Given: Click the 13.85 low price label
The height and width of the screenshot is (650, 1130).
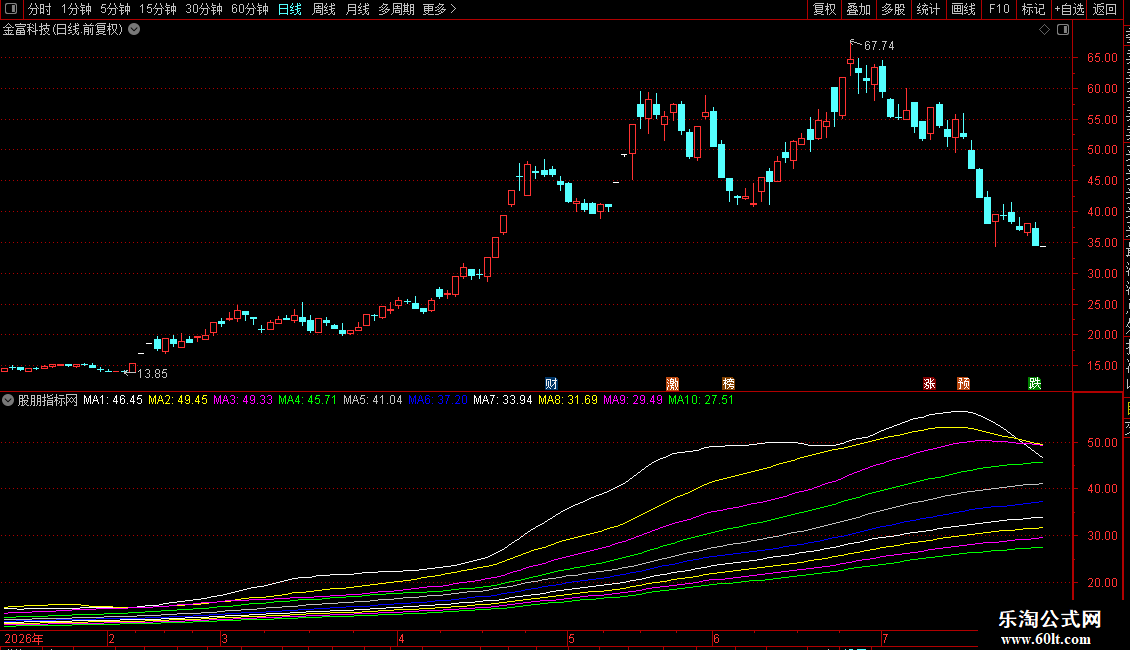Looking at the screenshot, I should [152, 373].
